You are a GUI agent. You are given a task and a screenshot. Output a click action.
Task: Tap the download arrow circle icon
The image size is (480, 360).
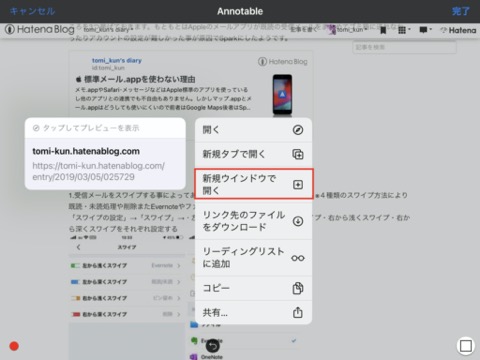(298, 221)
